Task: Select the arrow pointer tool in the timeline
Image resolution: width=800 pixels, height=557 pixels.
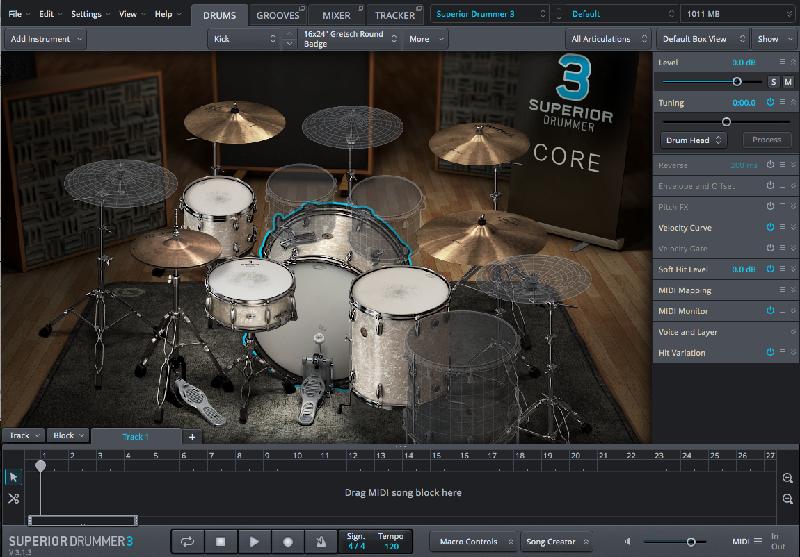Action: point(14,477)
